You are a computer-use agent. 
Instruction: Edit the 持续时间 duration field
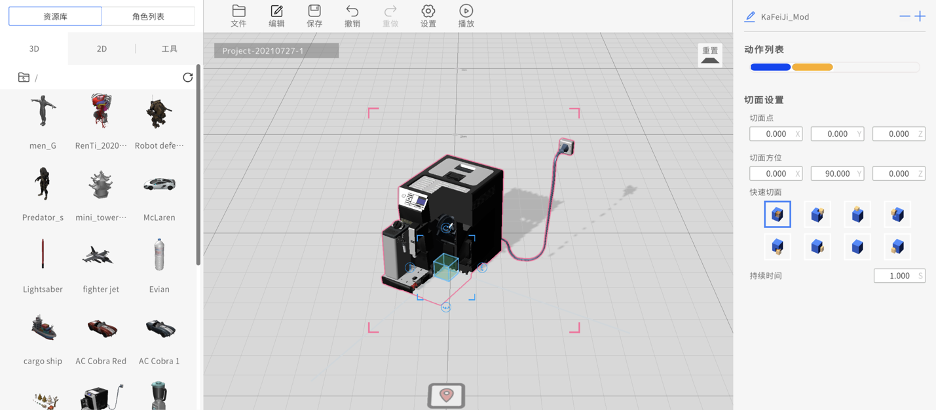click(900, 276)
